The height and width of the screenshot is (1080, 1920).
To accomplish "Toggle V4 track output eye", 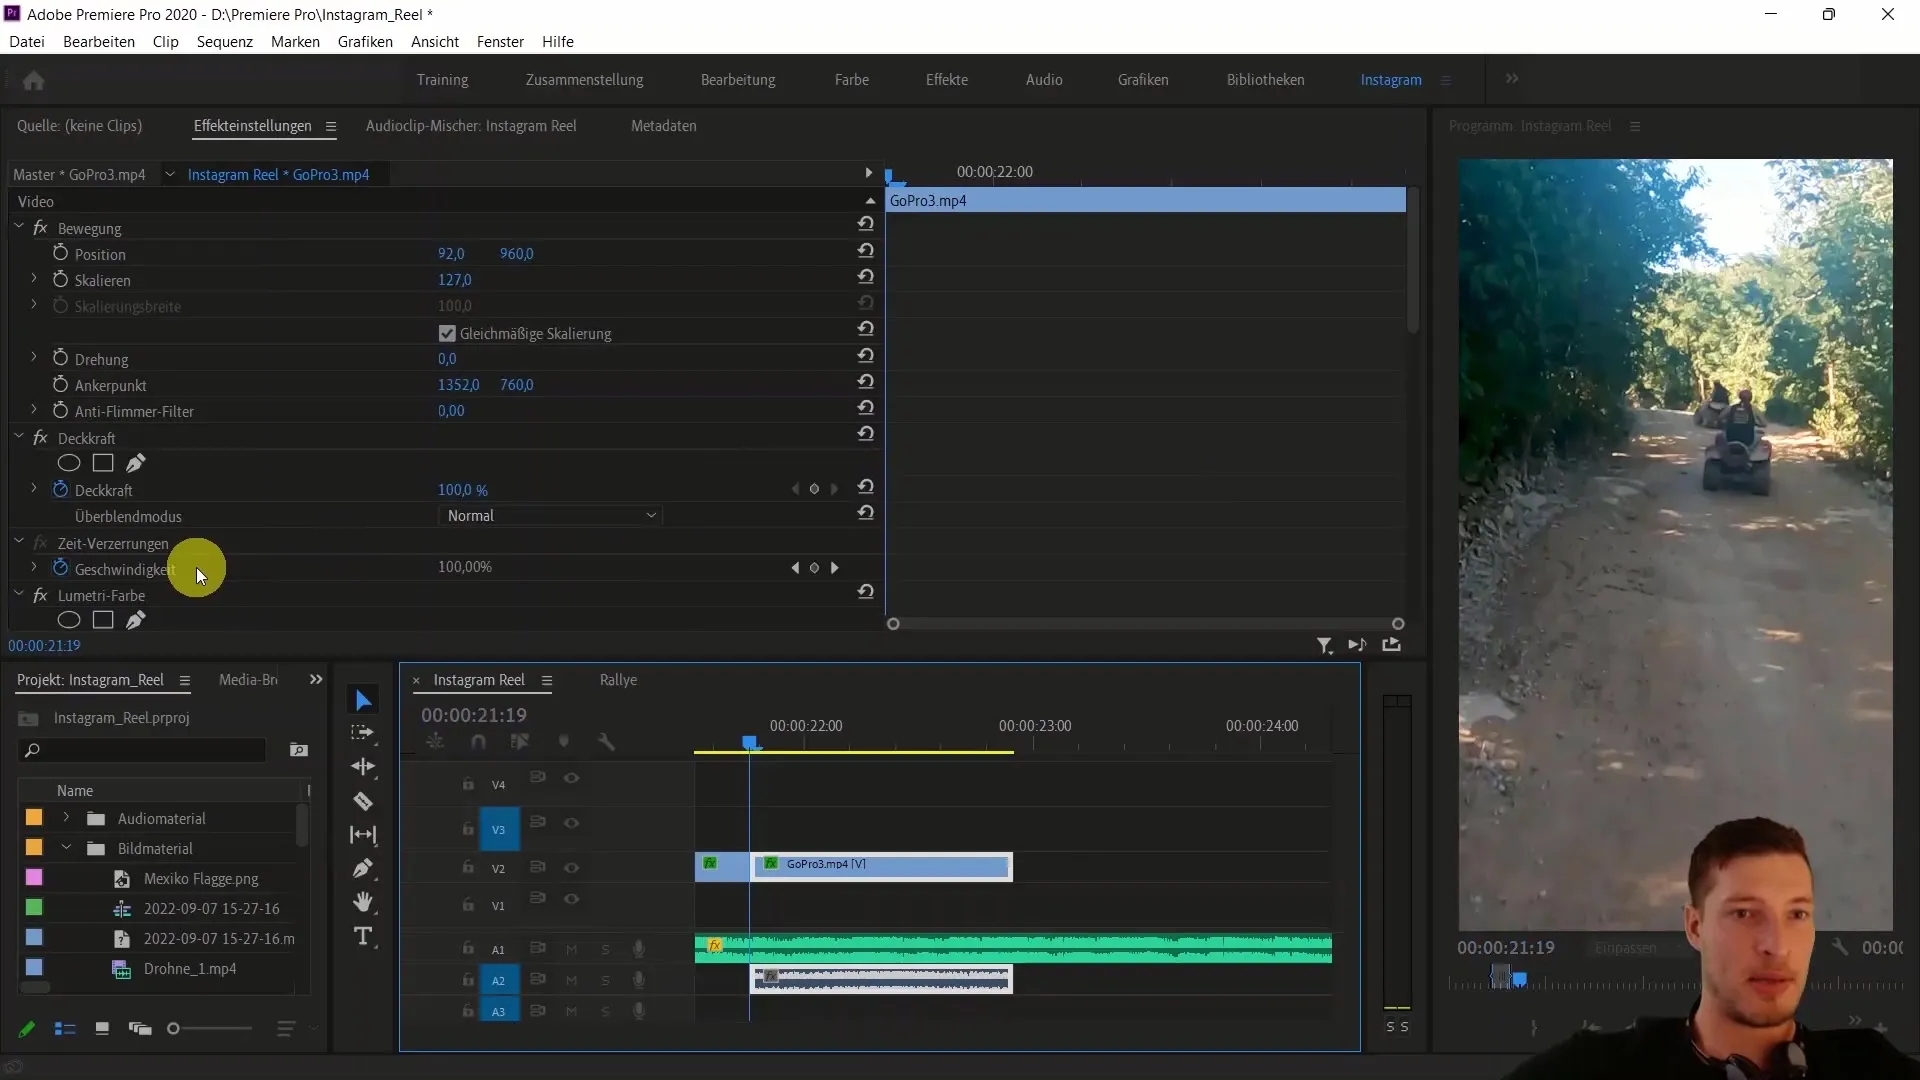I will click(571, 778).
